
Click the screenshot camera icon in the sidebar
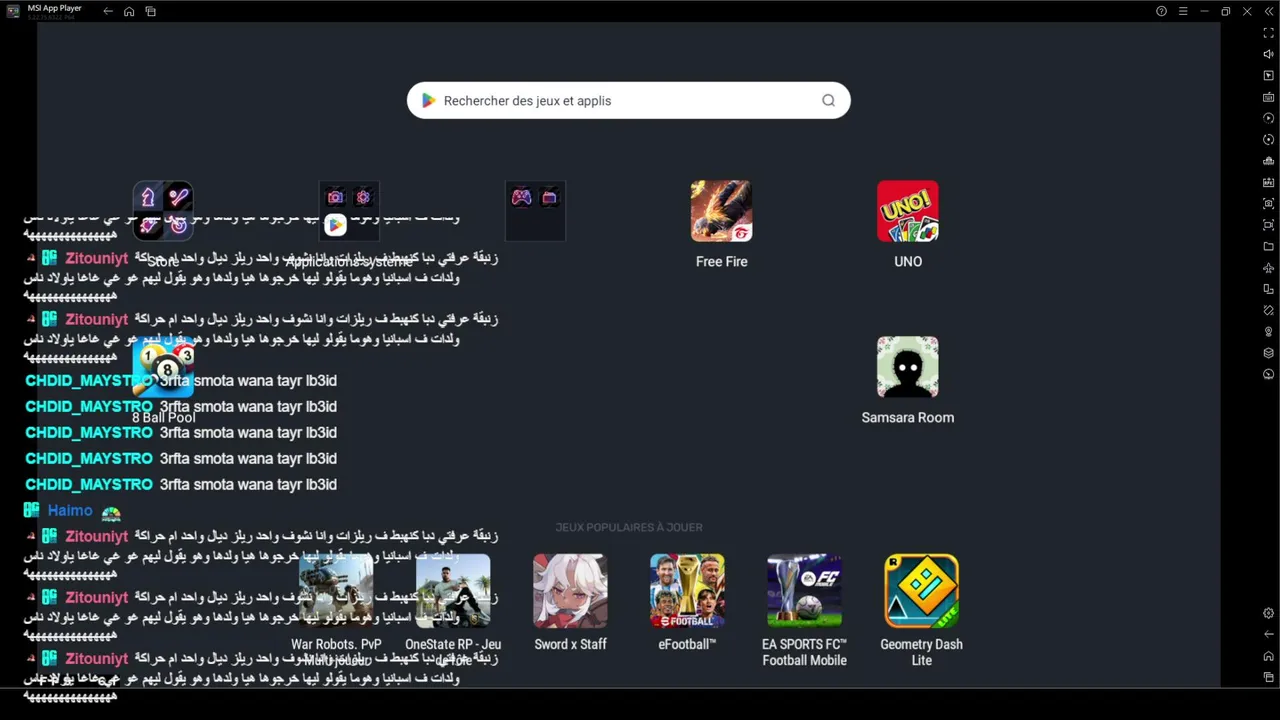coord(1268,204)
